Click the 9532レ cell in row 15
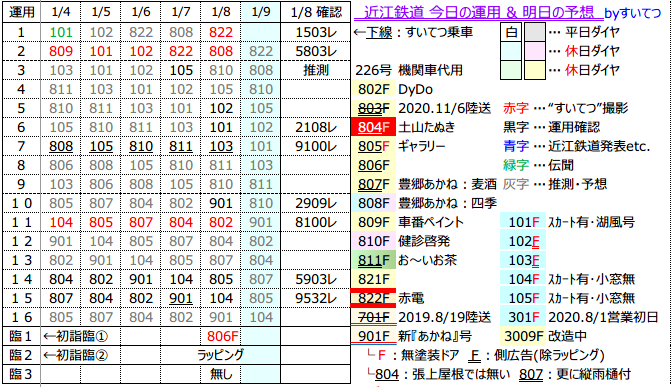This screenshot has height=387, width=671. coord(316,298)
